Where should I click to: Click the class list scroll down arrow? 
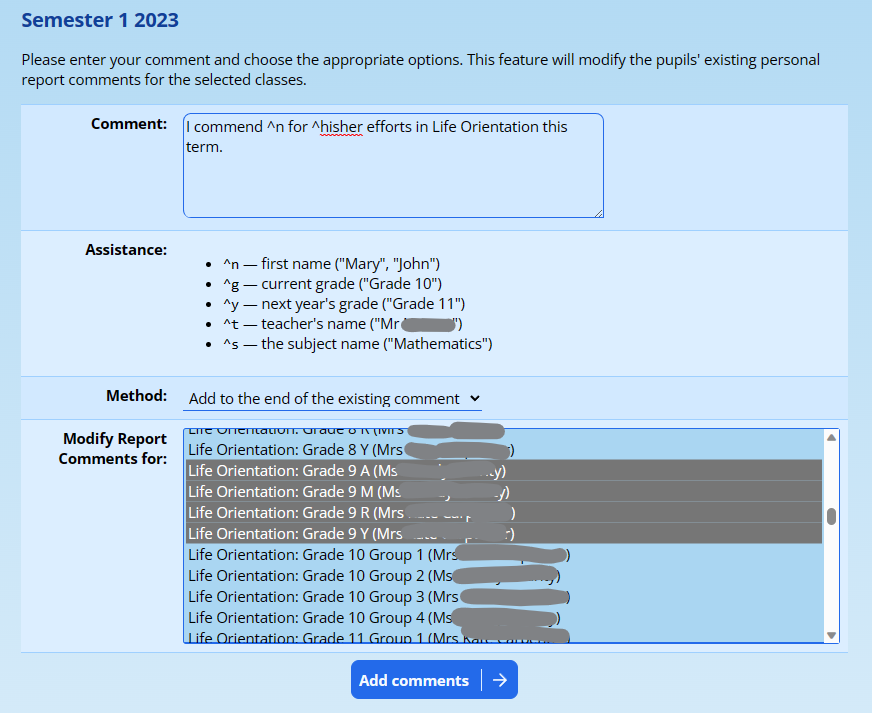[831, 635]
